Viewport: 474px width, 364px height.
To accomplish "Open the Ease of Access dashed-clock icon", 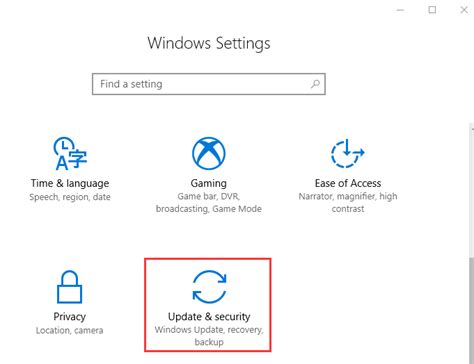I will [347, 153].
